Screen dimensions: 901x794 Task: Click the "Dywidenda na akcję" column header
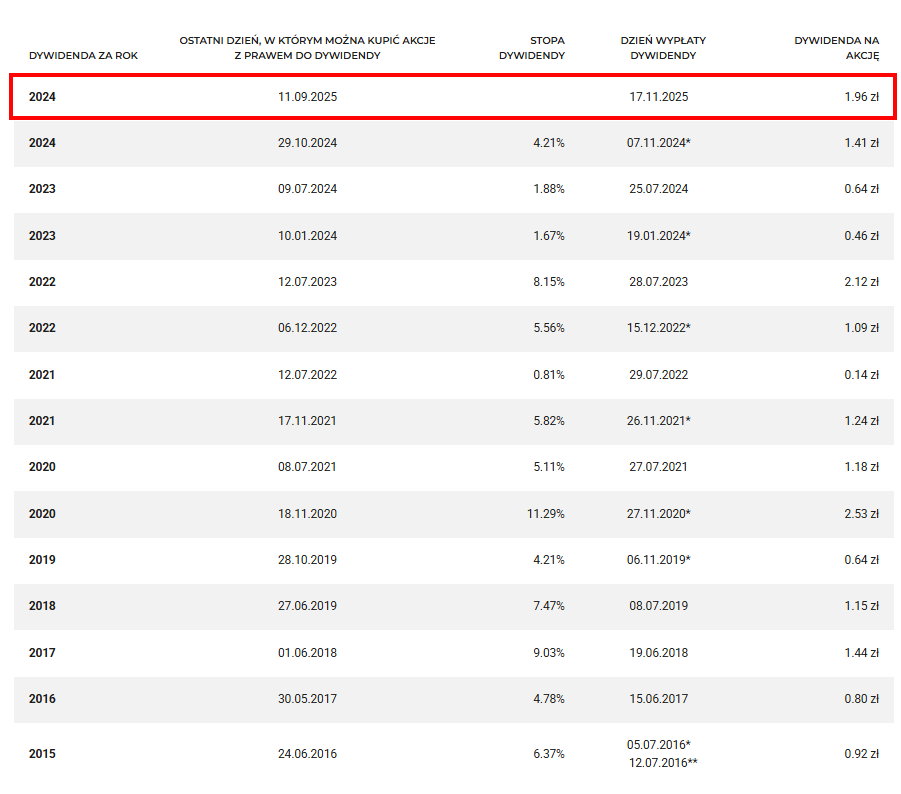[836, 48]
